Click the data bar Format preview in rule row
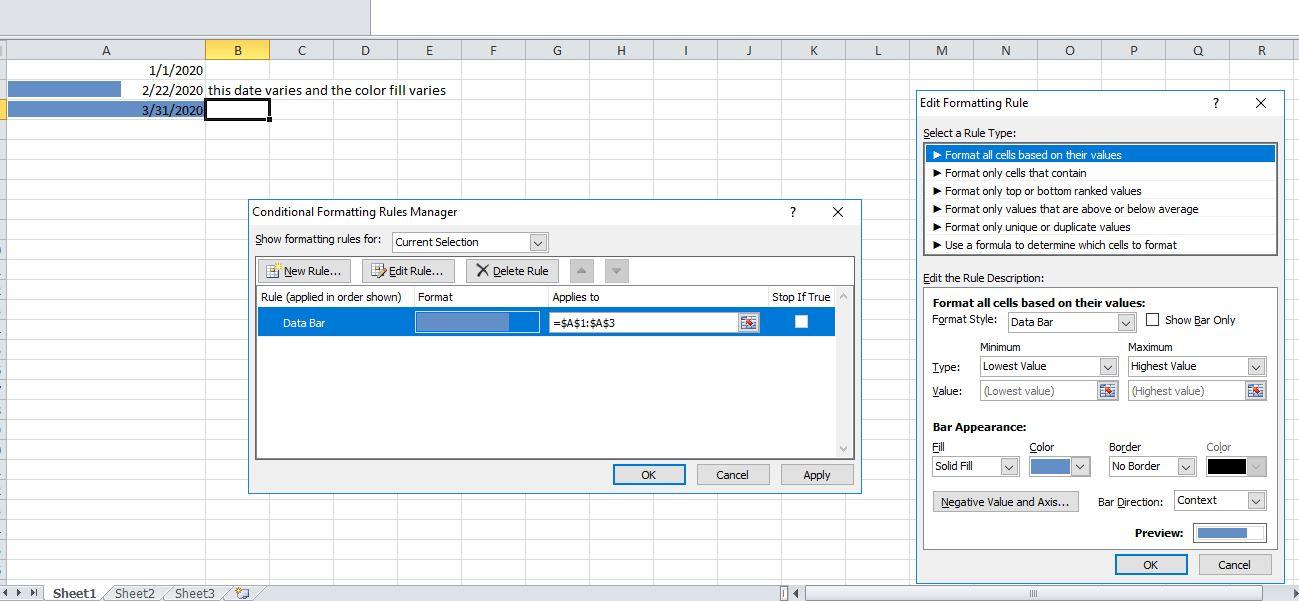Image resolution: width=1299 pixels, height=601 pixels. pos(477,322)
